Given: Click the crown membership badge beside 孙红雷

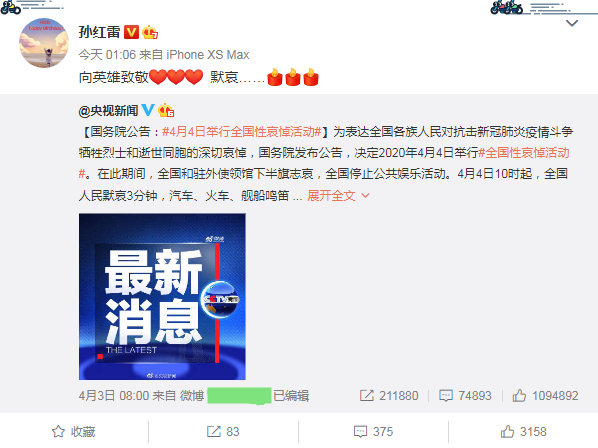Looking at the screenshot, I should 150,32.
